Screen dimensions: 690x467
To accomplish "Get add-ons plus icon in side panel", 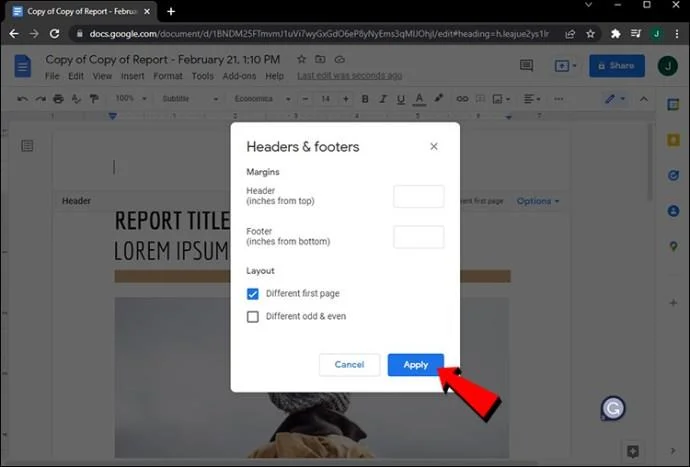I will (x=673, y=303).
